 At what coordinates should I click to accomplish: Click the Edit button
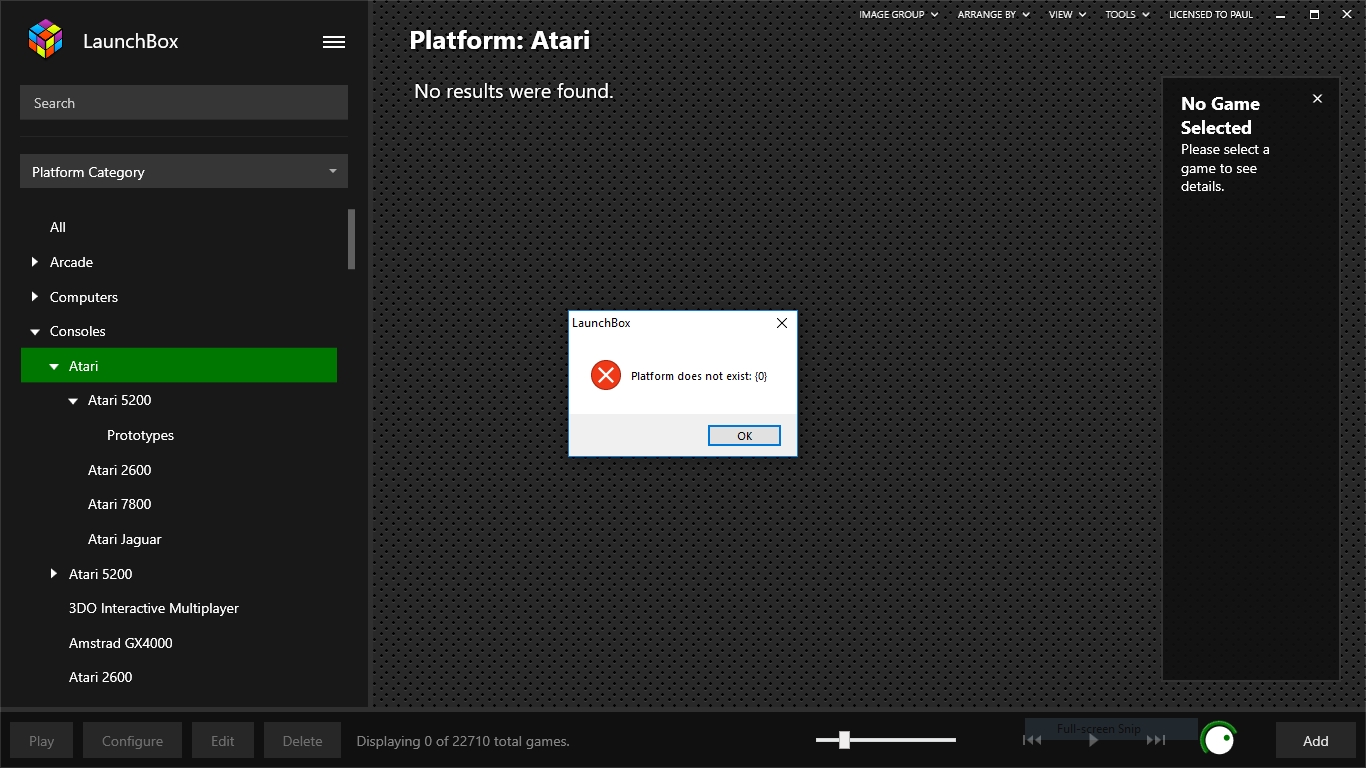(223, 741)
